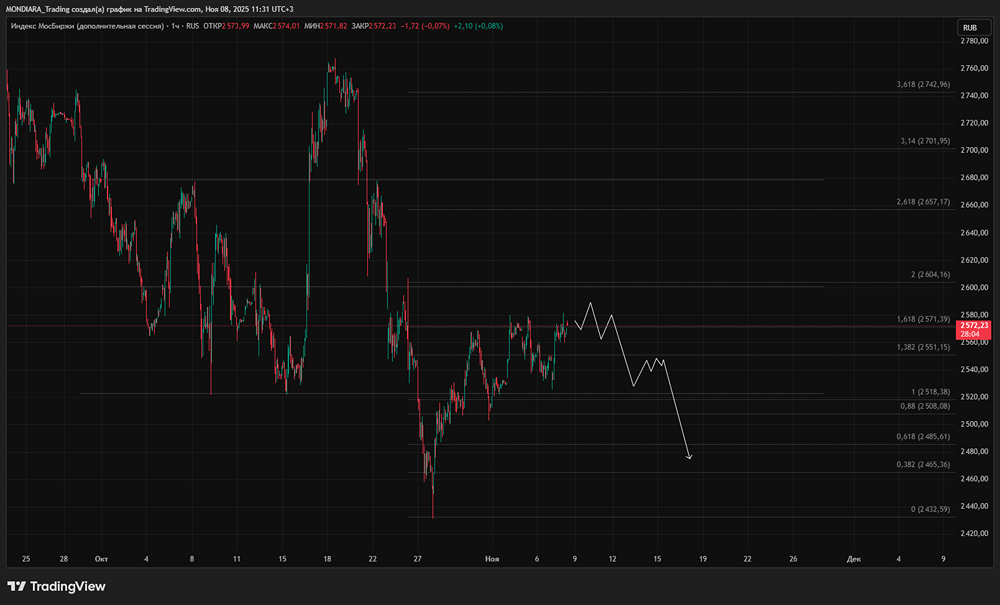Click the 2 540,00 price axis label

coord(974,370)
